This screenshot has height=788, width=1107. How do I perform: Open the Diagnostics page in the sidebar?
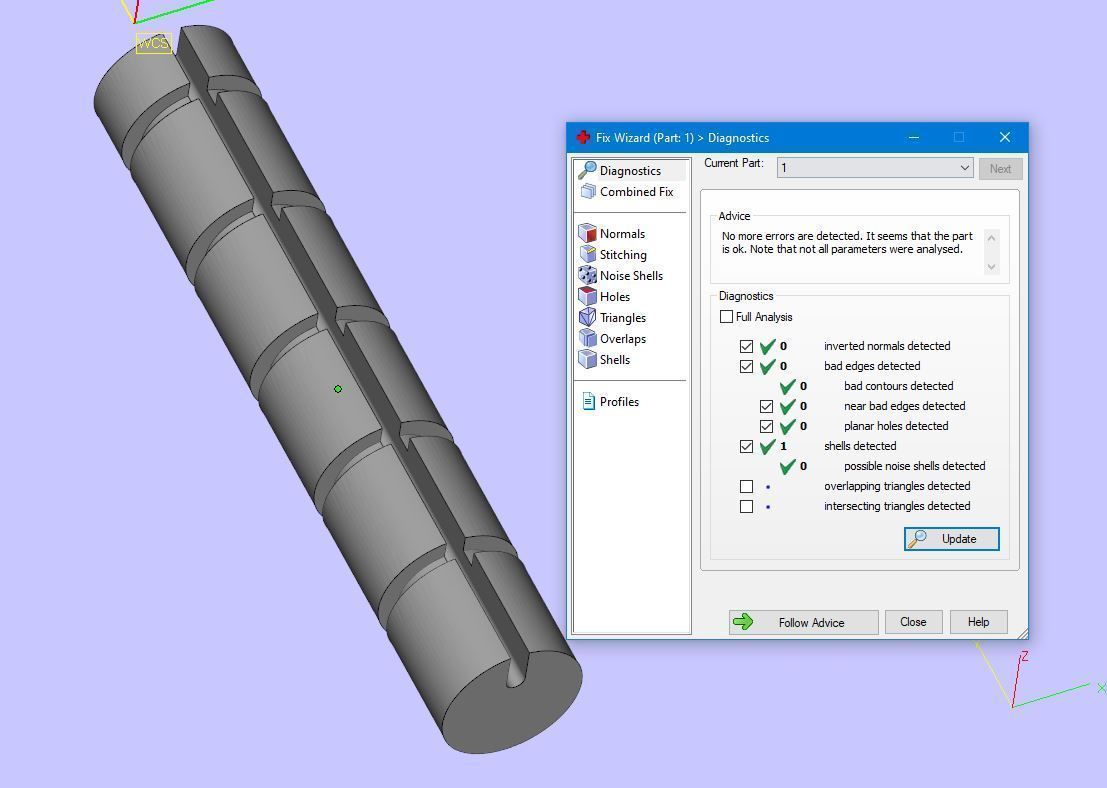630,170
